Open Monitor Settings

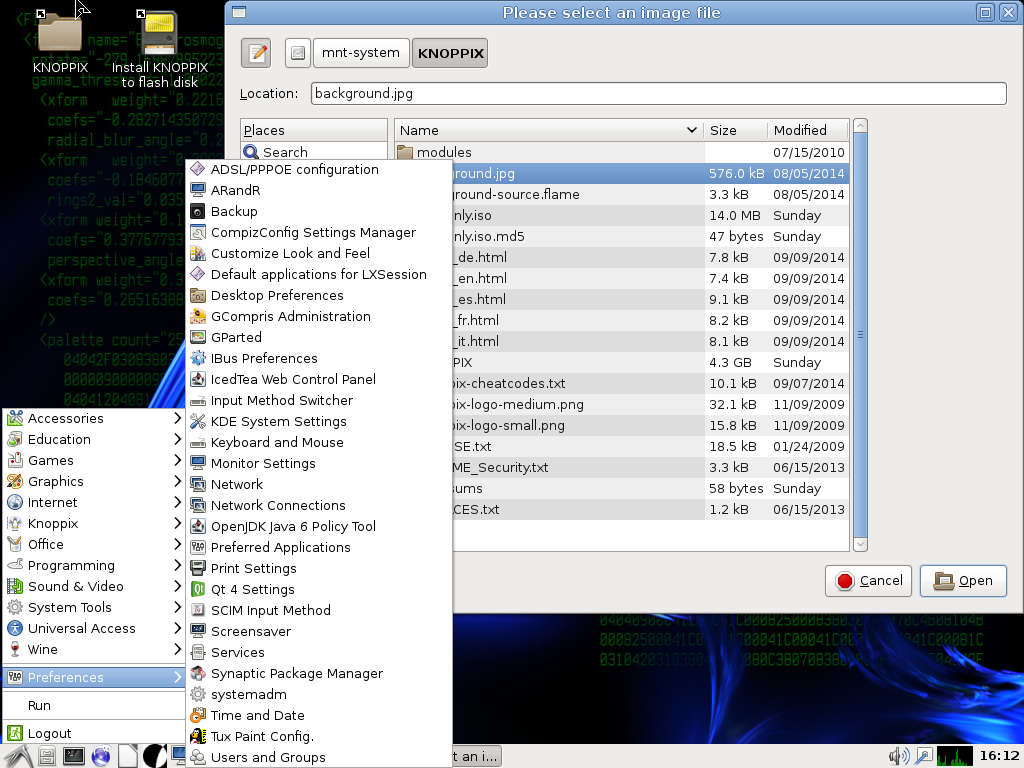tap(319, 463)
